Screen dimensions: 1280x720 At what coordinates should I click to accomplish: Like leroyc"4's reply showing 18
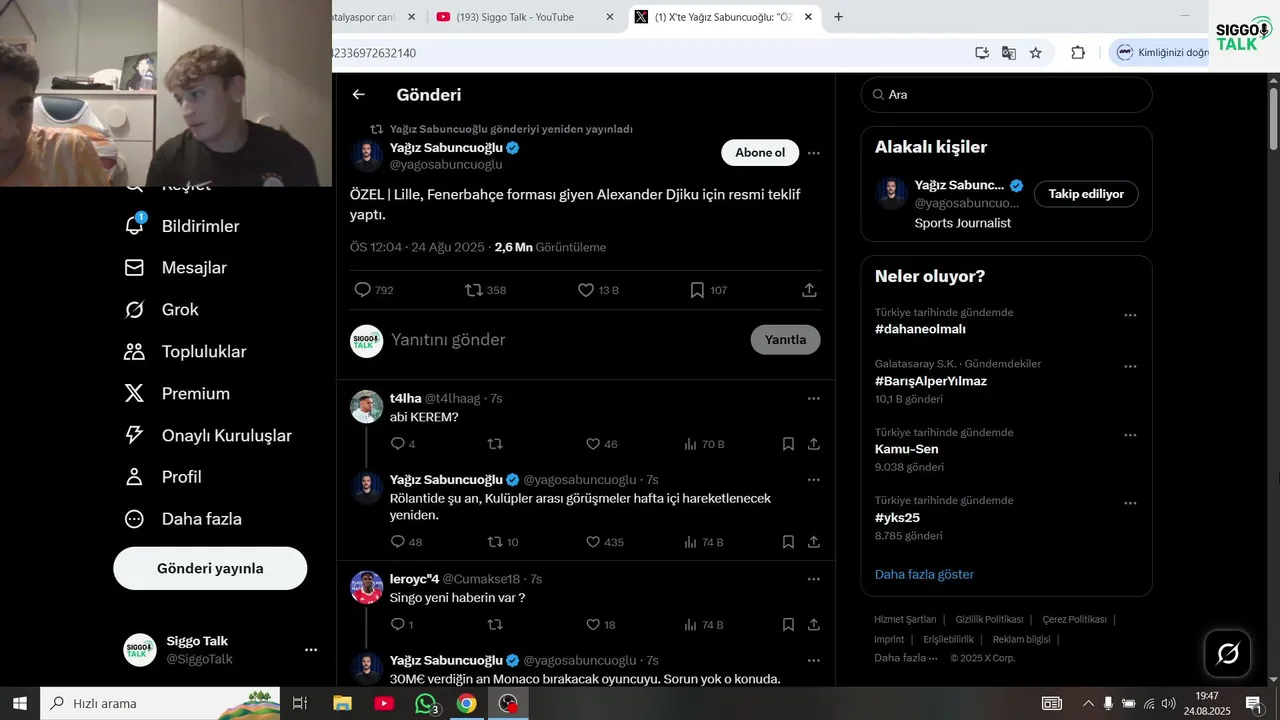[601, 625]
